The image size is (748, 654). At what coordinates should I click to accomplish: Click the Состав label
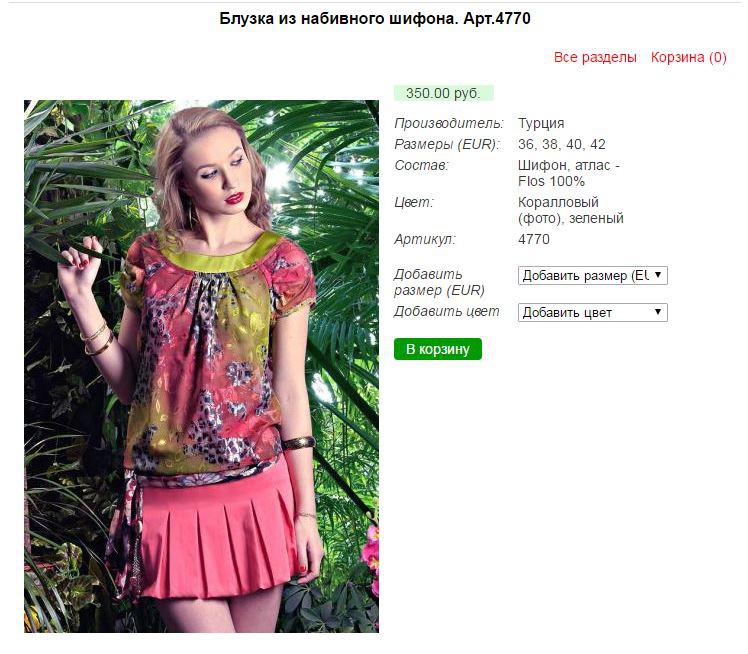click(x=421, y=166)
